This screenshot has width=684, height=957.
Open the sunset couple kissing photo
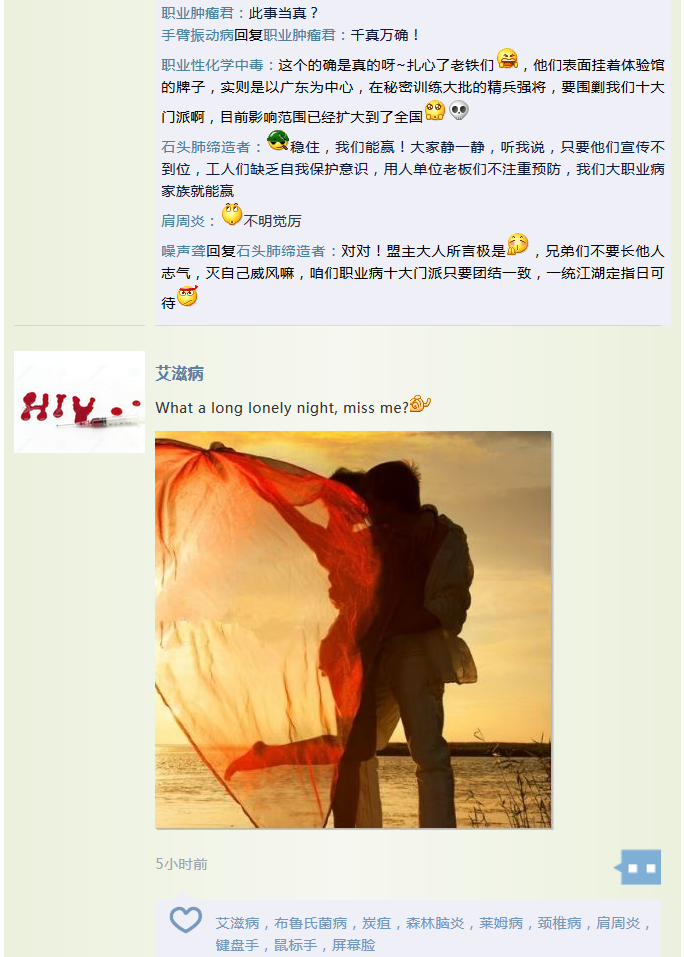tap(353, 629)
